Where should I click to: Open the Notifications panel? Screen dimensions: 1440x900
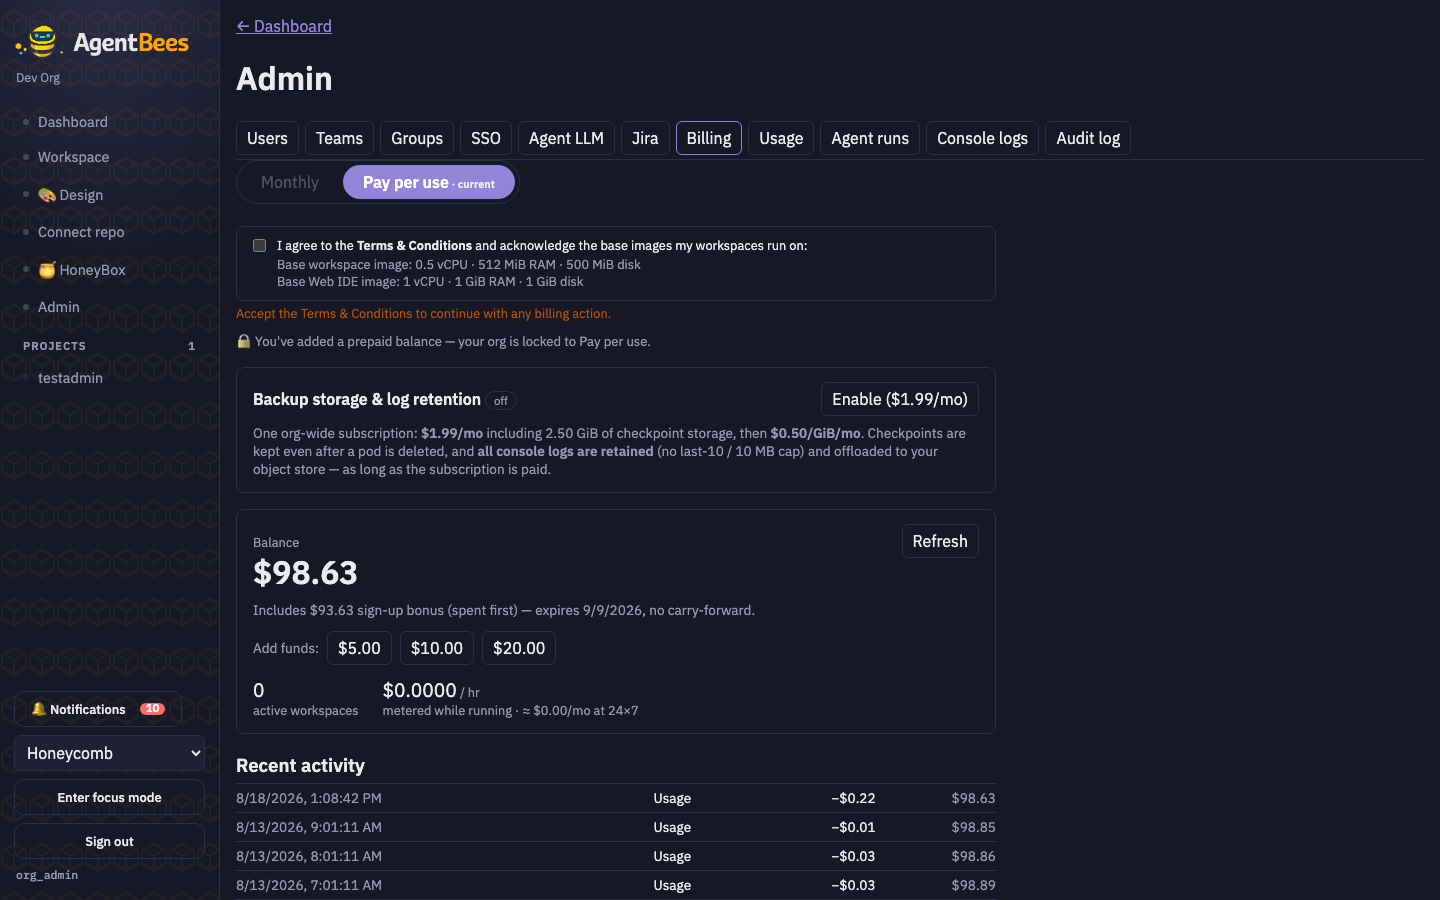coord(98,709)
